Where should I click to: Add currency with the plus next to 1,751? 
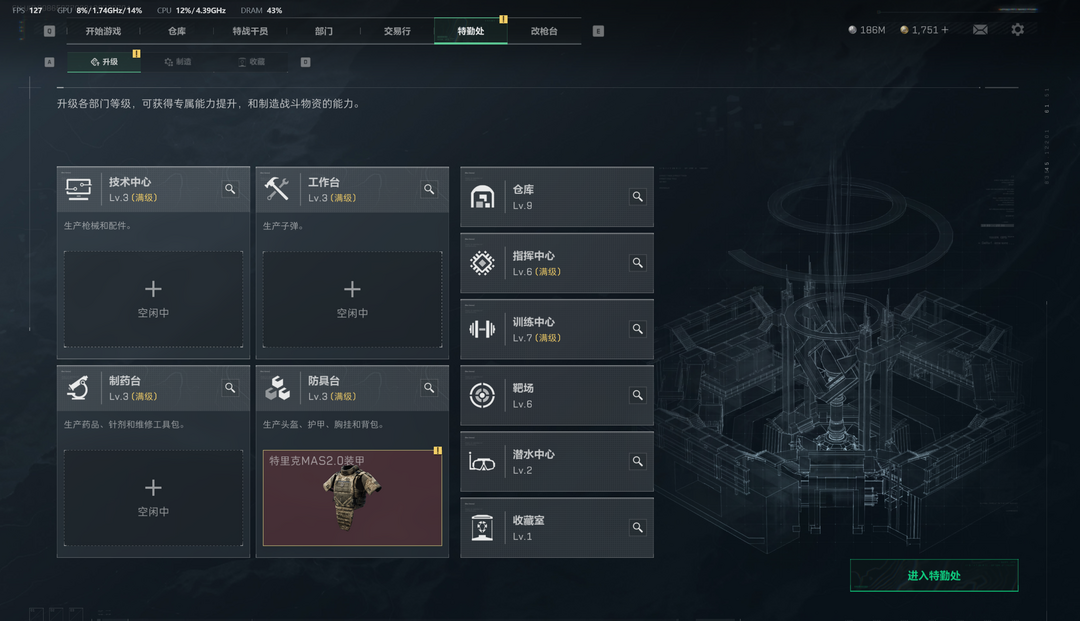point(944,30)
